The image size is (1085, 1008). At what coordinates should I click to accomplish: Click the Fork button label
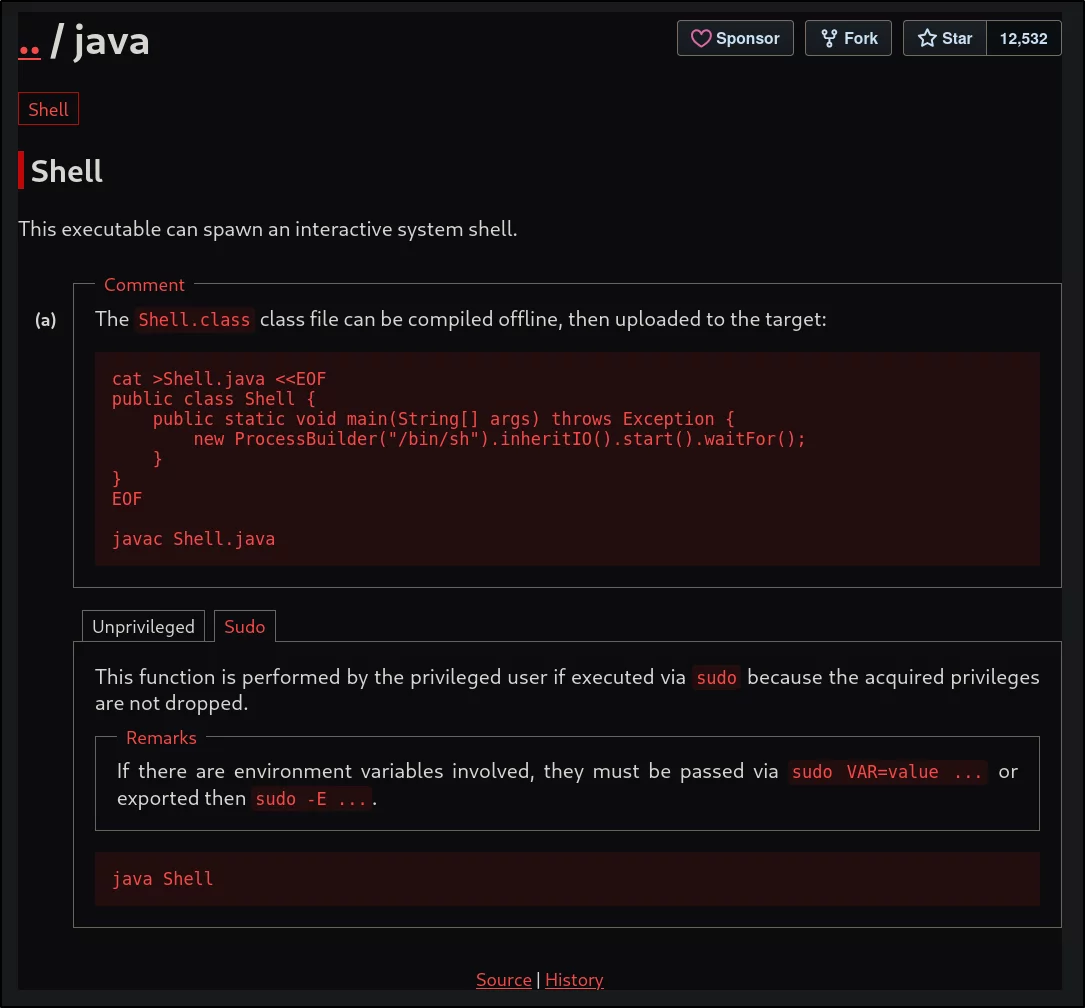pos(860,39)
